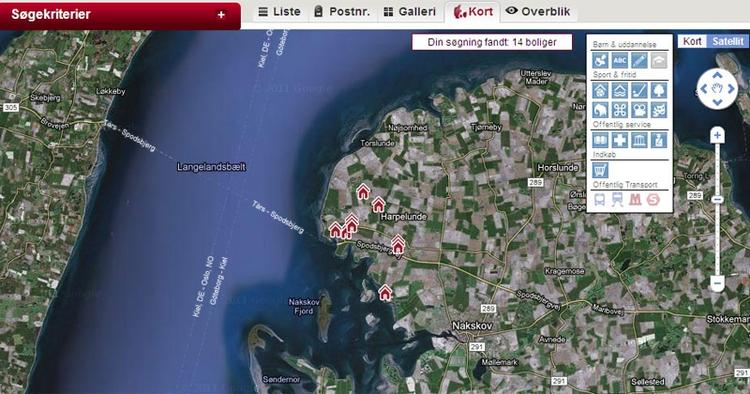
Task: Click the hand icon in the pan control
Action: pos(717,88)
